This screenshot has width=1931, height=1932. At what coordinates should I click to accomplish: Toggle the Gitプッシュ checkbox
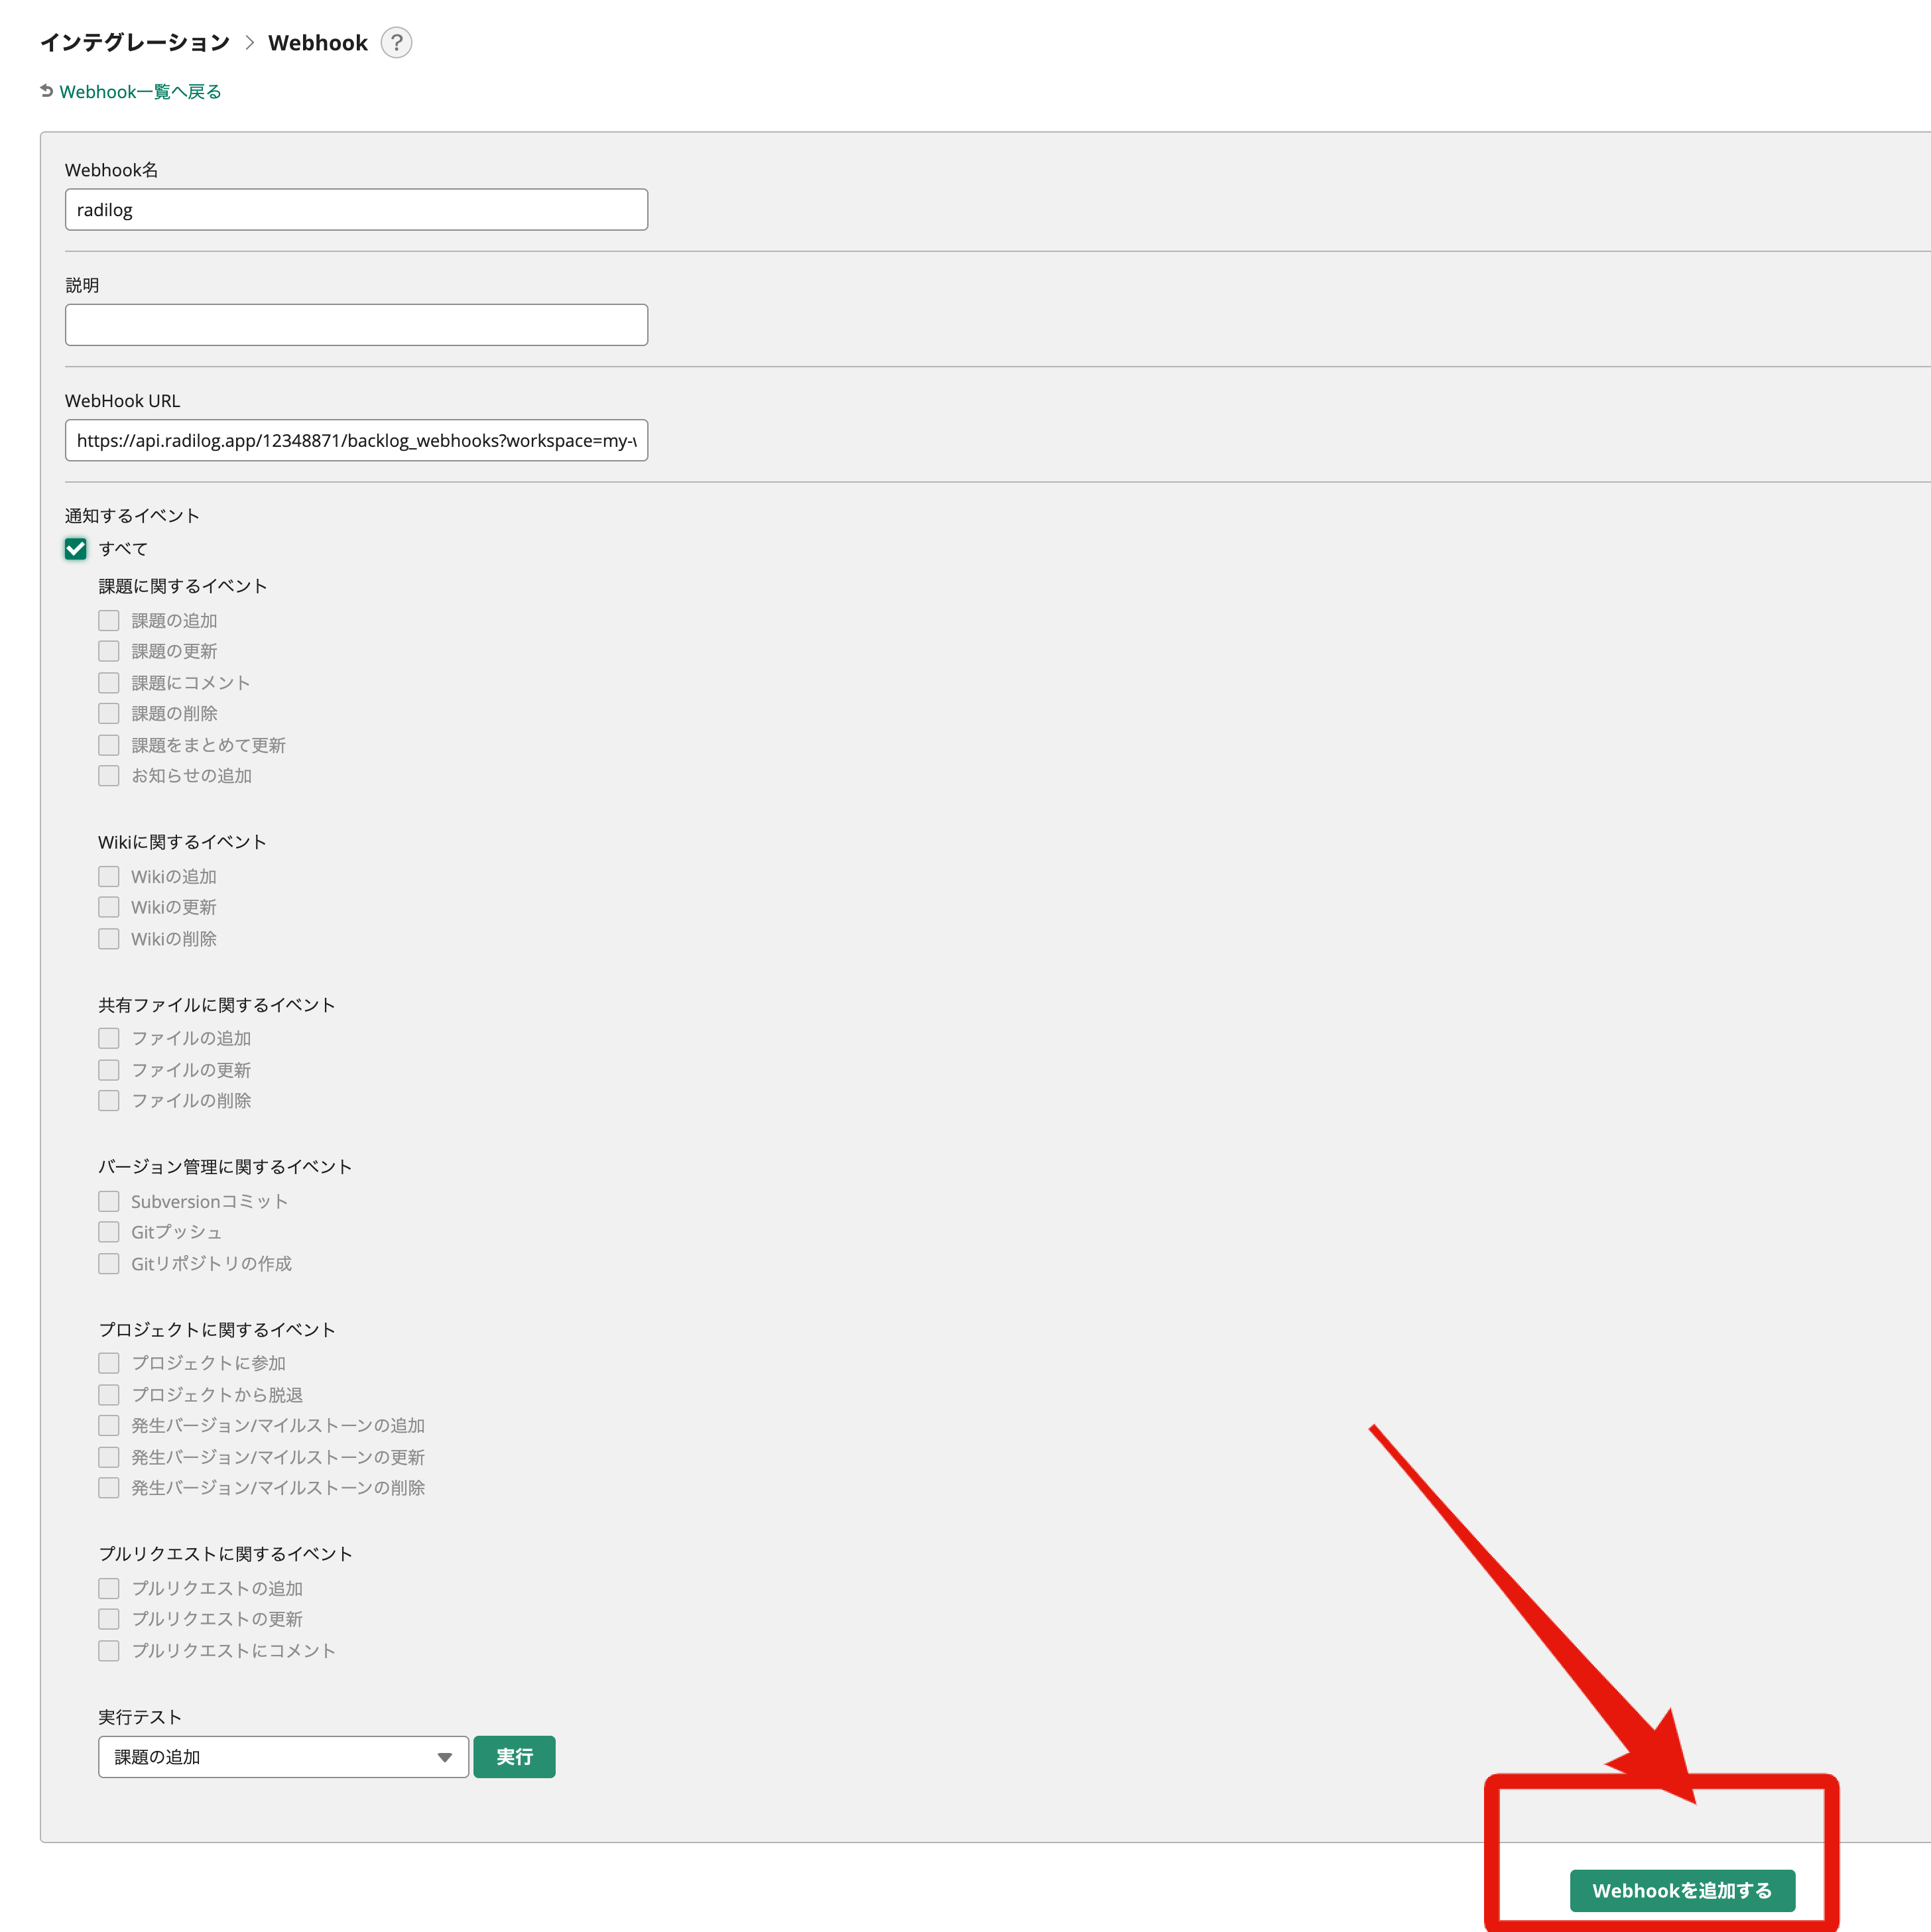[x=109, y=1232]
